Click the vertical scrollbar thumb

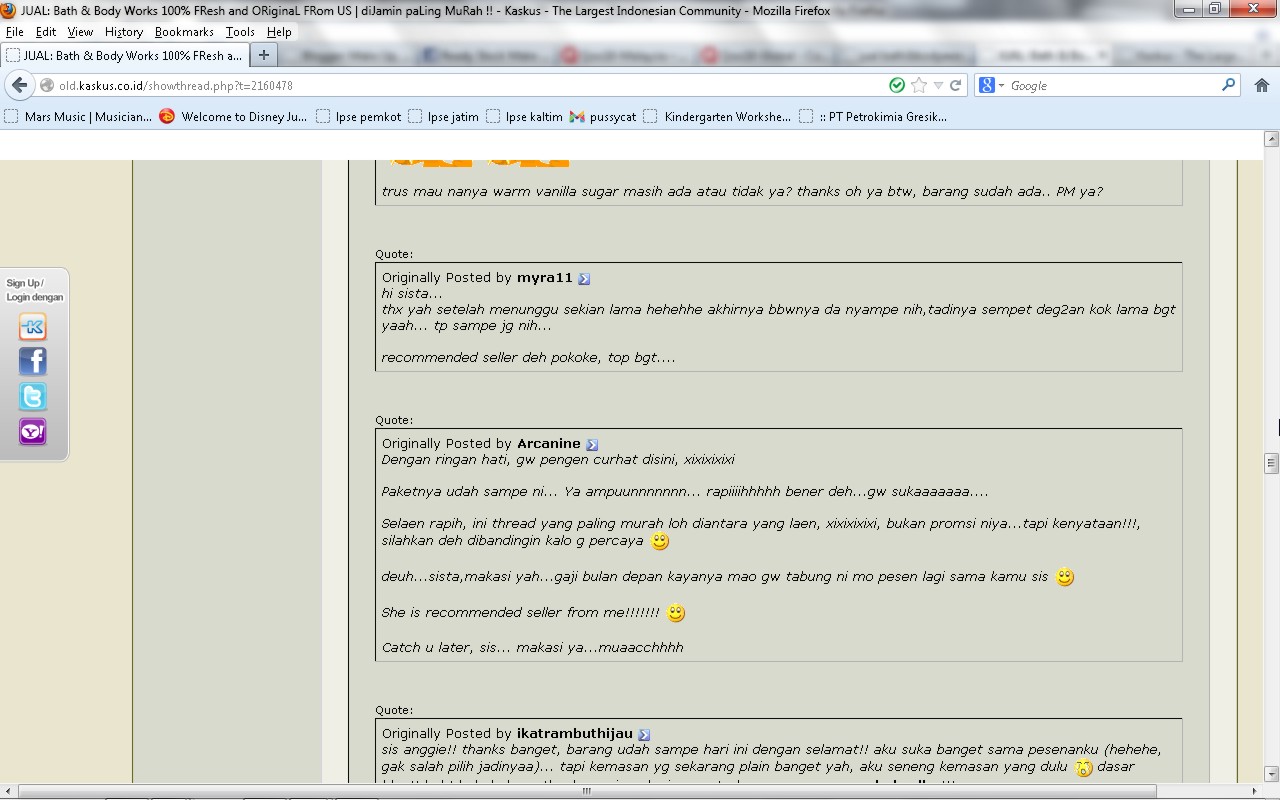[x=1271, y=463]
